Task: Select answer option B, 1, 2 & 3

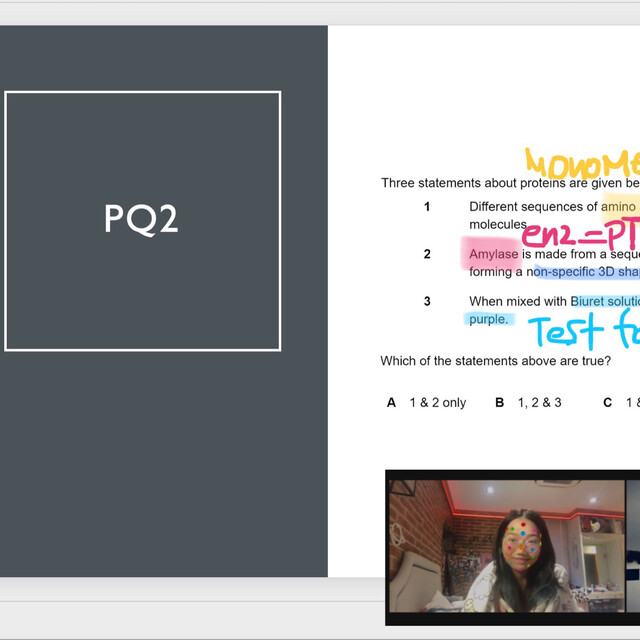Action: pyautogui.click(x=528, y=403)
